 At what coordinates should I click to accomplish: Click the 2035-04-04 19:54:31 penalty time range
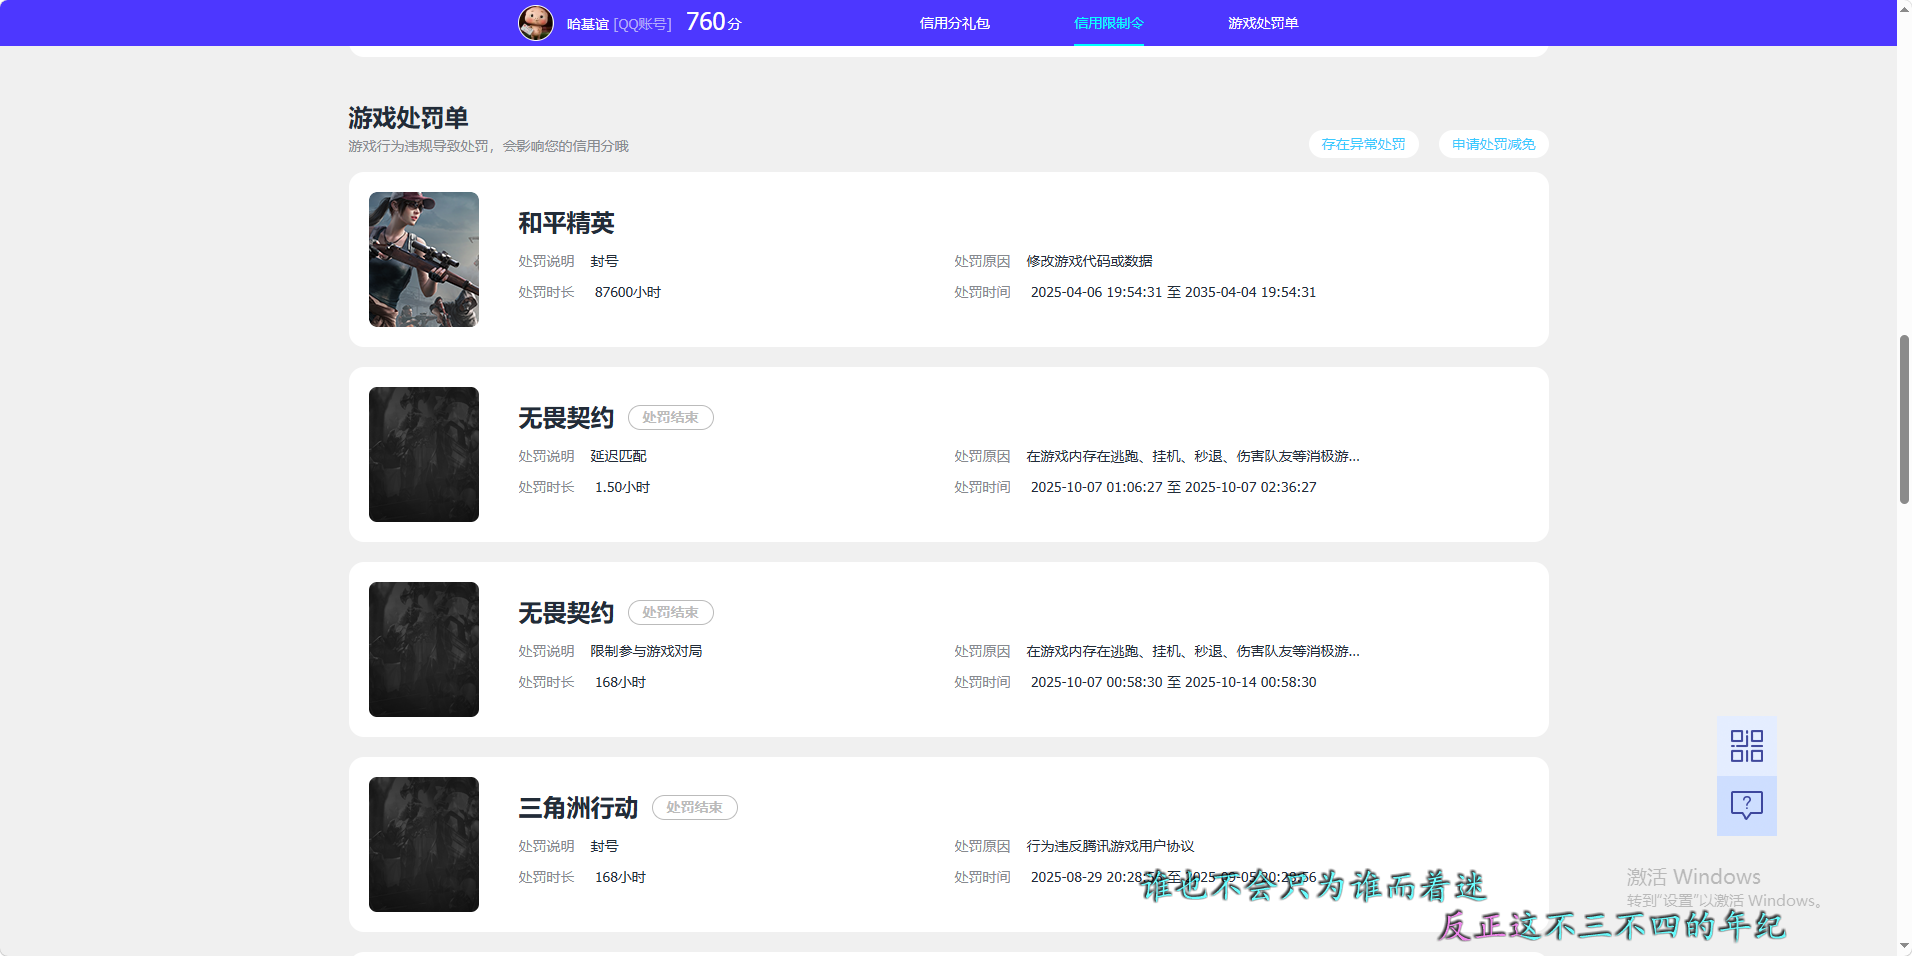click(1173, 292)
